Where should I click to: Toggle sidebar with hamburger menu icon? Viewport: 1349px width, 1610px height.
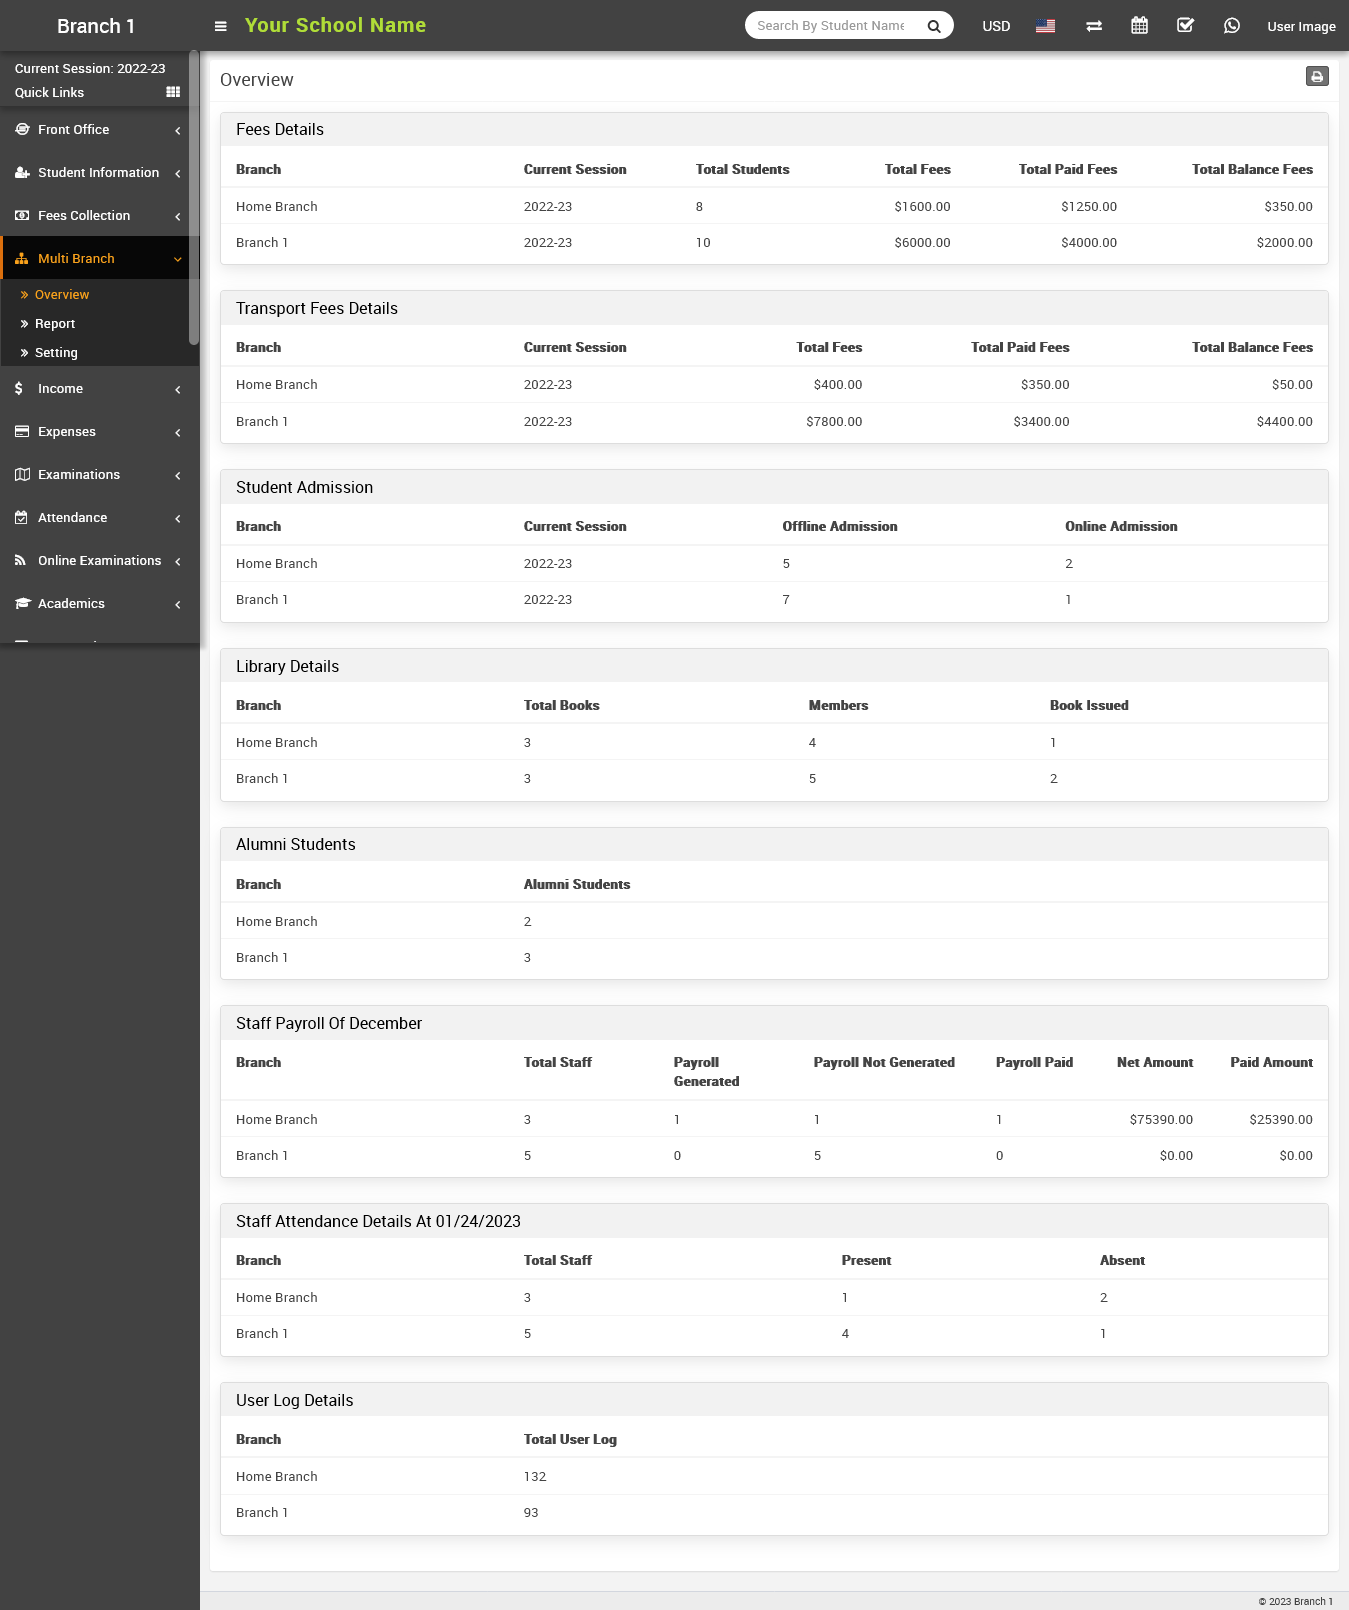(x=221, y=26)
